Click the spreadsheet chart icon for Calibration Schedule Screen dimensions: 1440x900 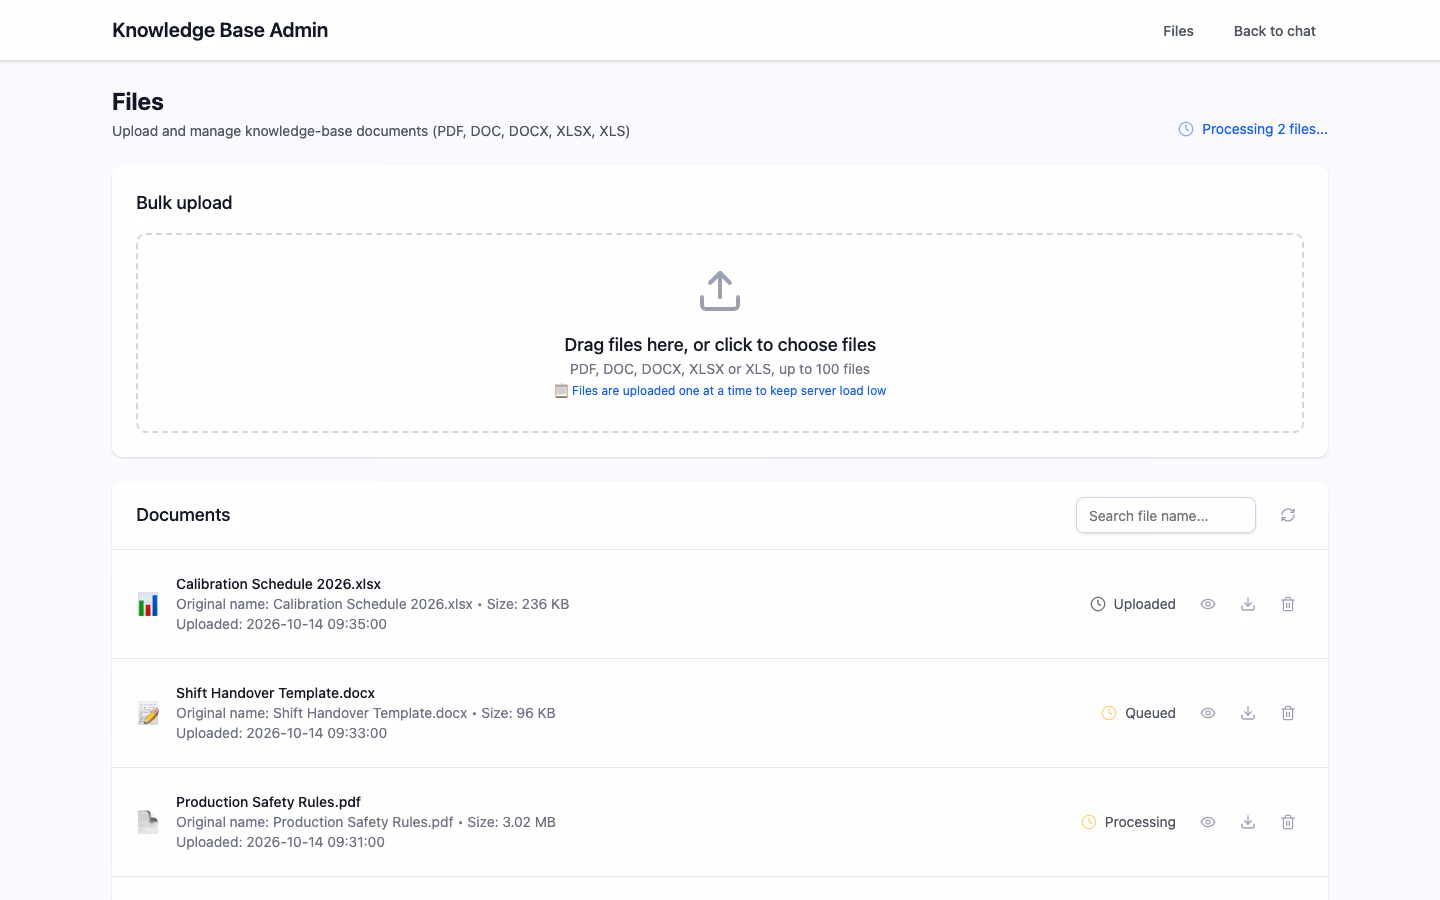pos(148,604)
